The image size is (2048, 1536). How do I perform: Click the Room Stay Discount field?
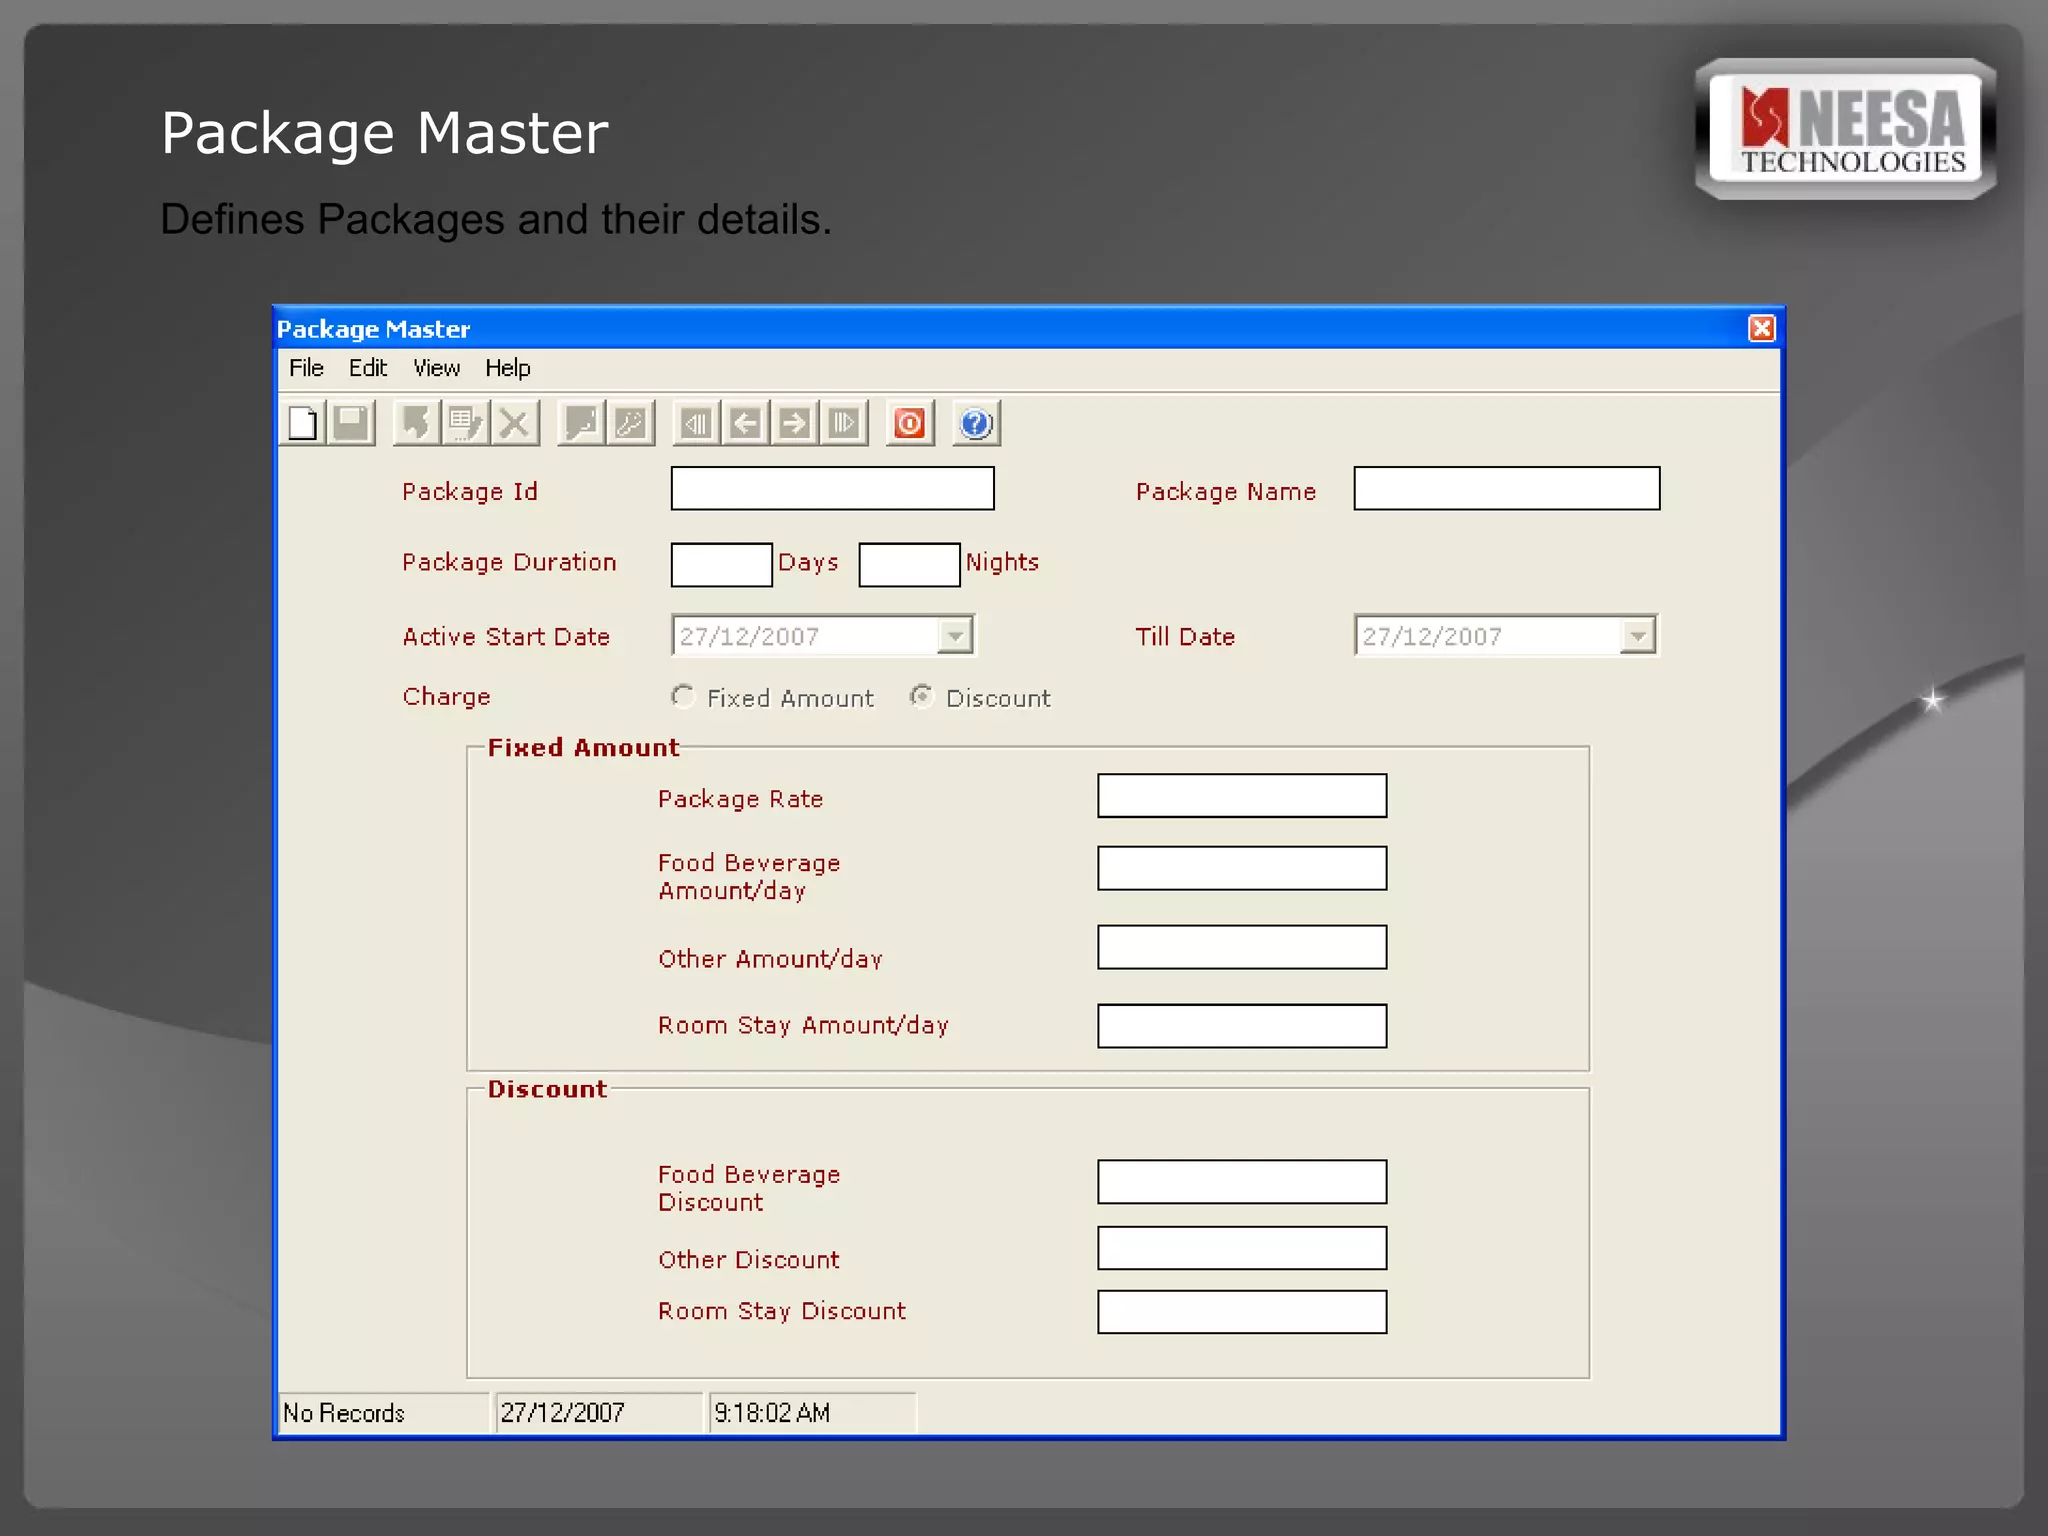[1242, 1312]
